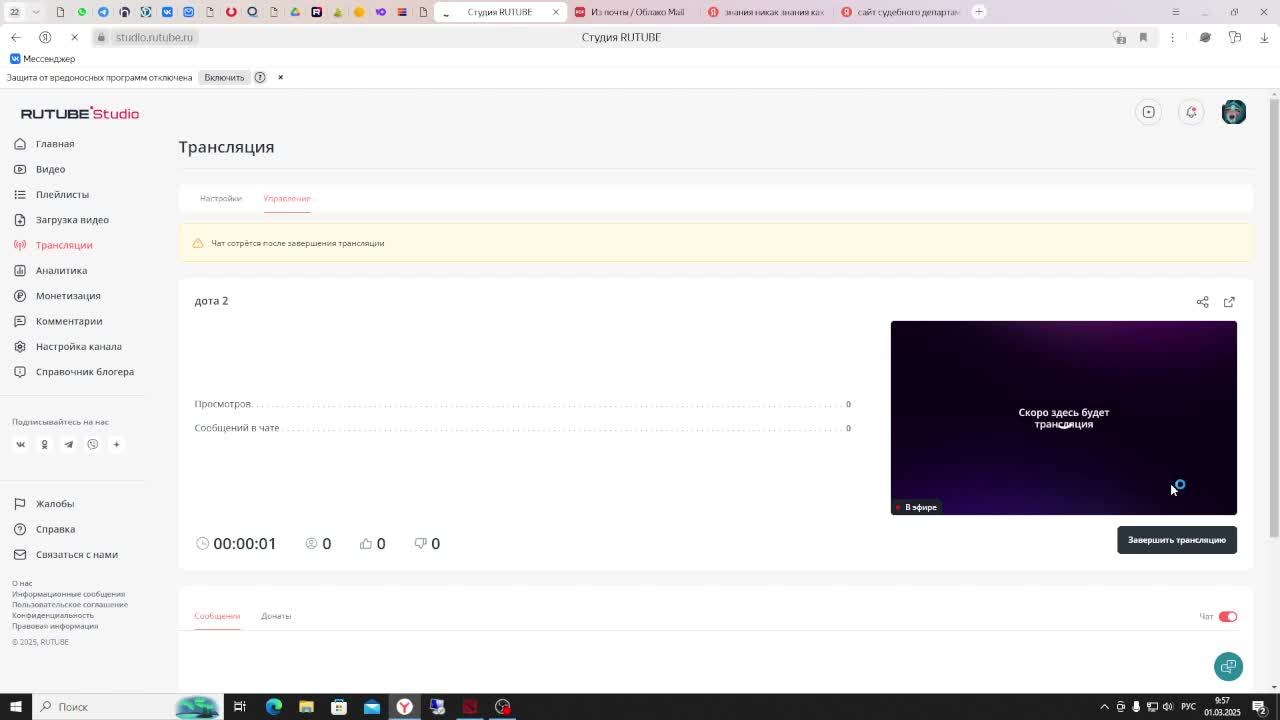This screenshot has width=1280, height=720.
Task: Launch Microsoft Edge from the taskbar
Action: point(273,707)
